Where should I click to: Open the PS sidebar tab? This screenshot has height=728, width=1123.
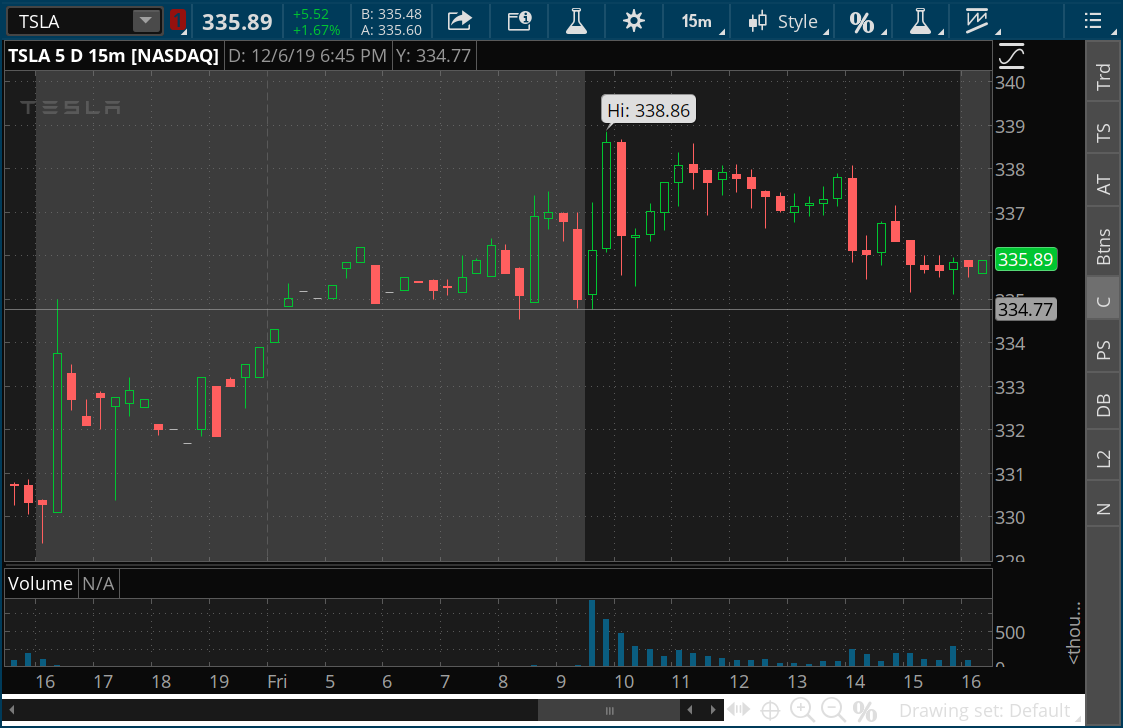pos(1104,350)
